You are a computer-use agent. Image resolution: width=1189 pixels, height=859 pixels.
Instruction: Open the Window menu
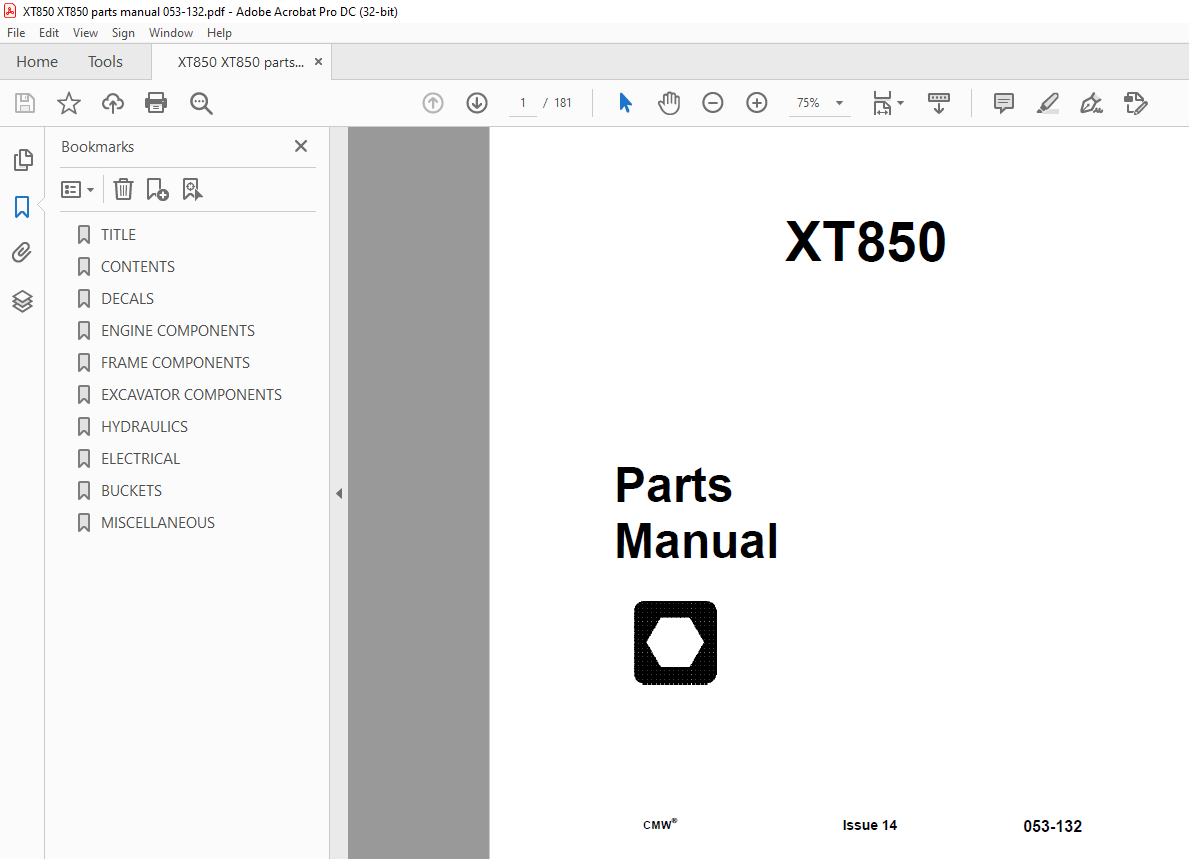[171, 33]
